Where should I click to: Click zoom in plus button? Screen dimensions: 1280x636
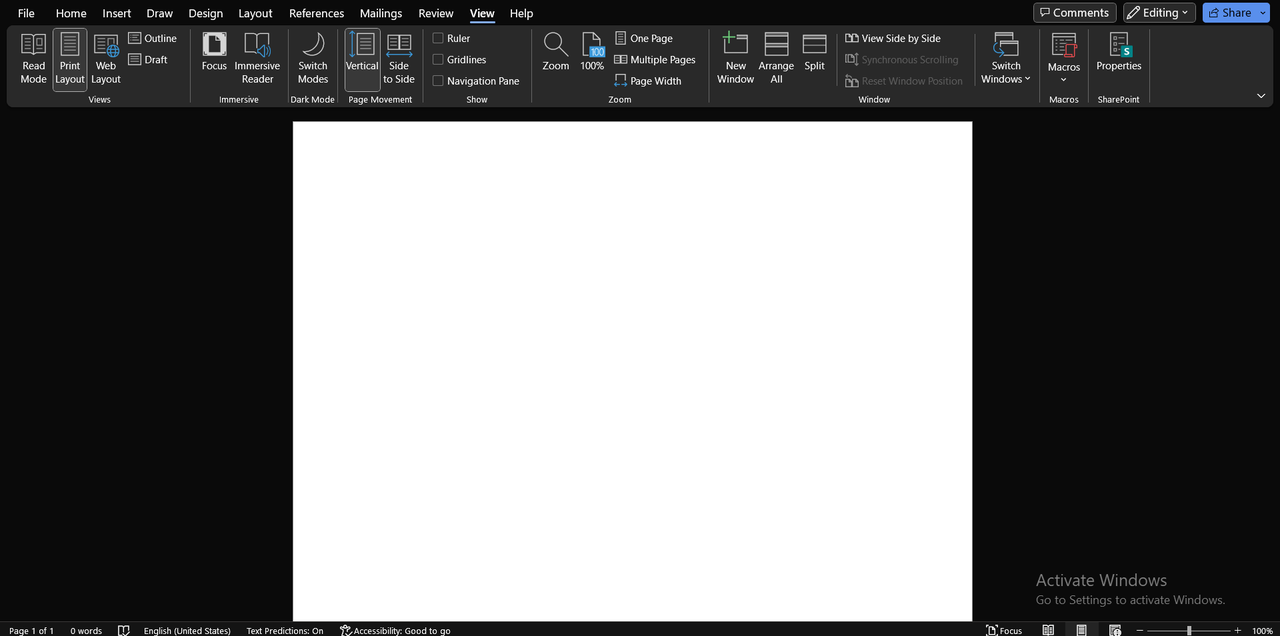click(x=1238, y=630)
